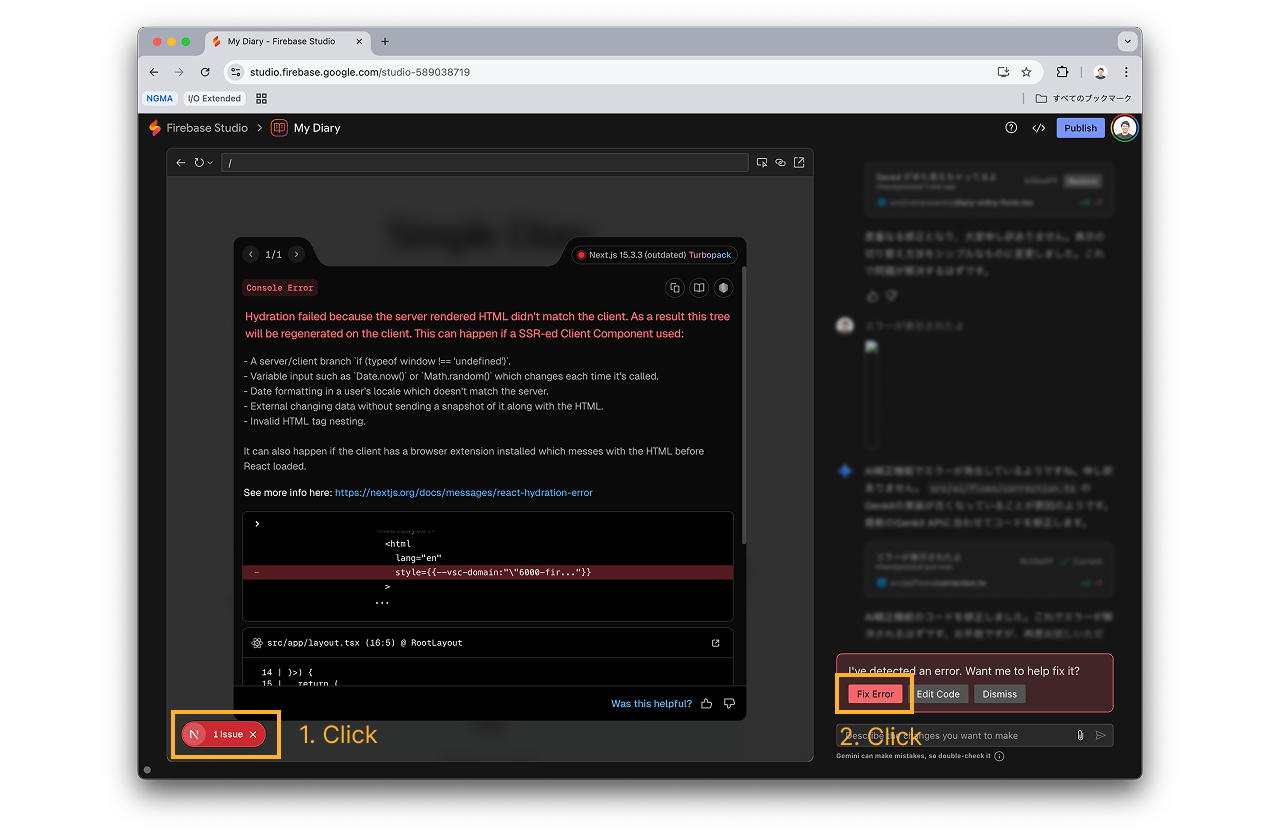The width and height of the screenshot is (1280, 832).
Task: Select the element inspector icon in preview toolbar
Action: tap(761, 162)
